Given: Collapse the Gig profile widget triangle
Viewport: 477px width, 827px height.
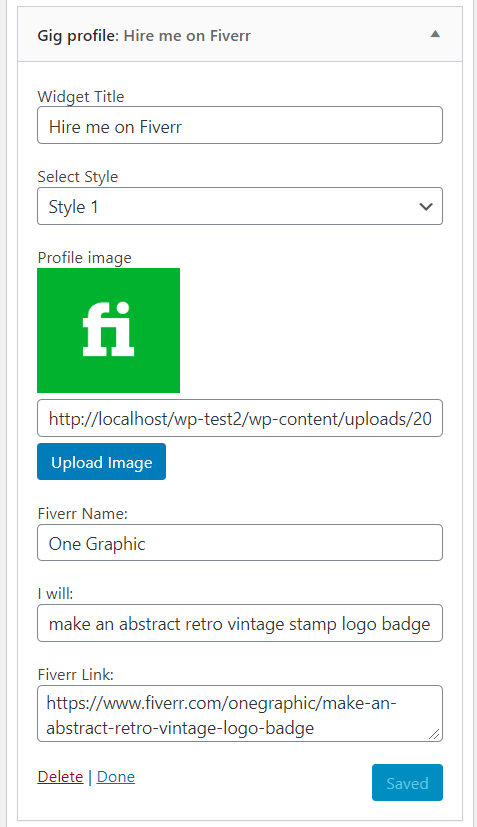Looking at the screenshot, I should click(x=435, y=34).
